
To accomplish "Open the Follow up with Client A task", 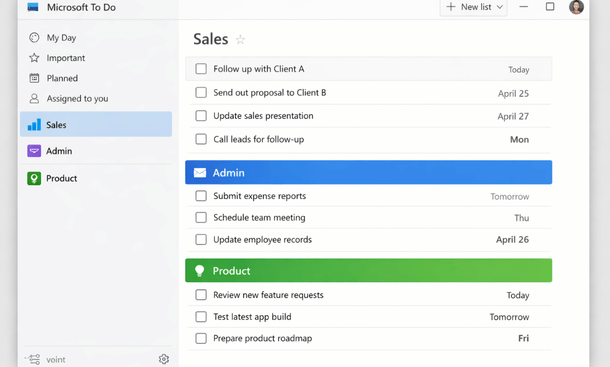I will pos(368,69).
